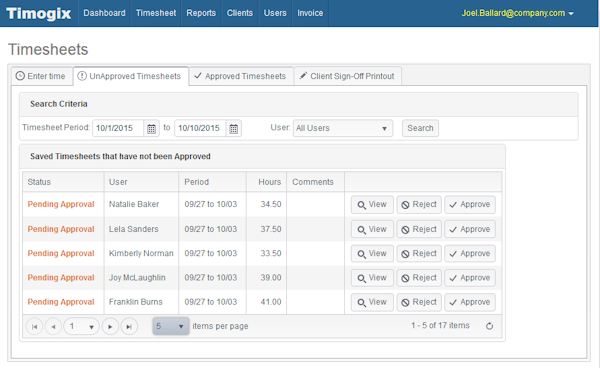This screenshot has width=600, height=368.
Task: Go to first page of results
Action: pos(34,327)
